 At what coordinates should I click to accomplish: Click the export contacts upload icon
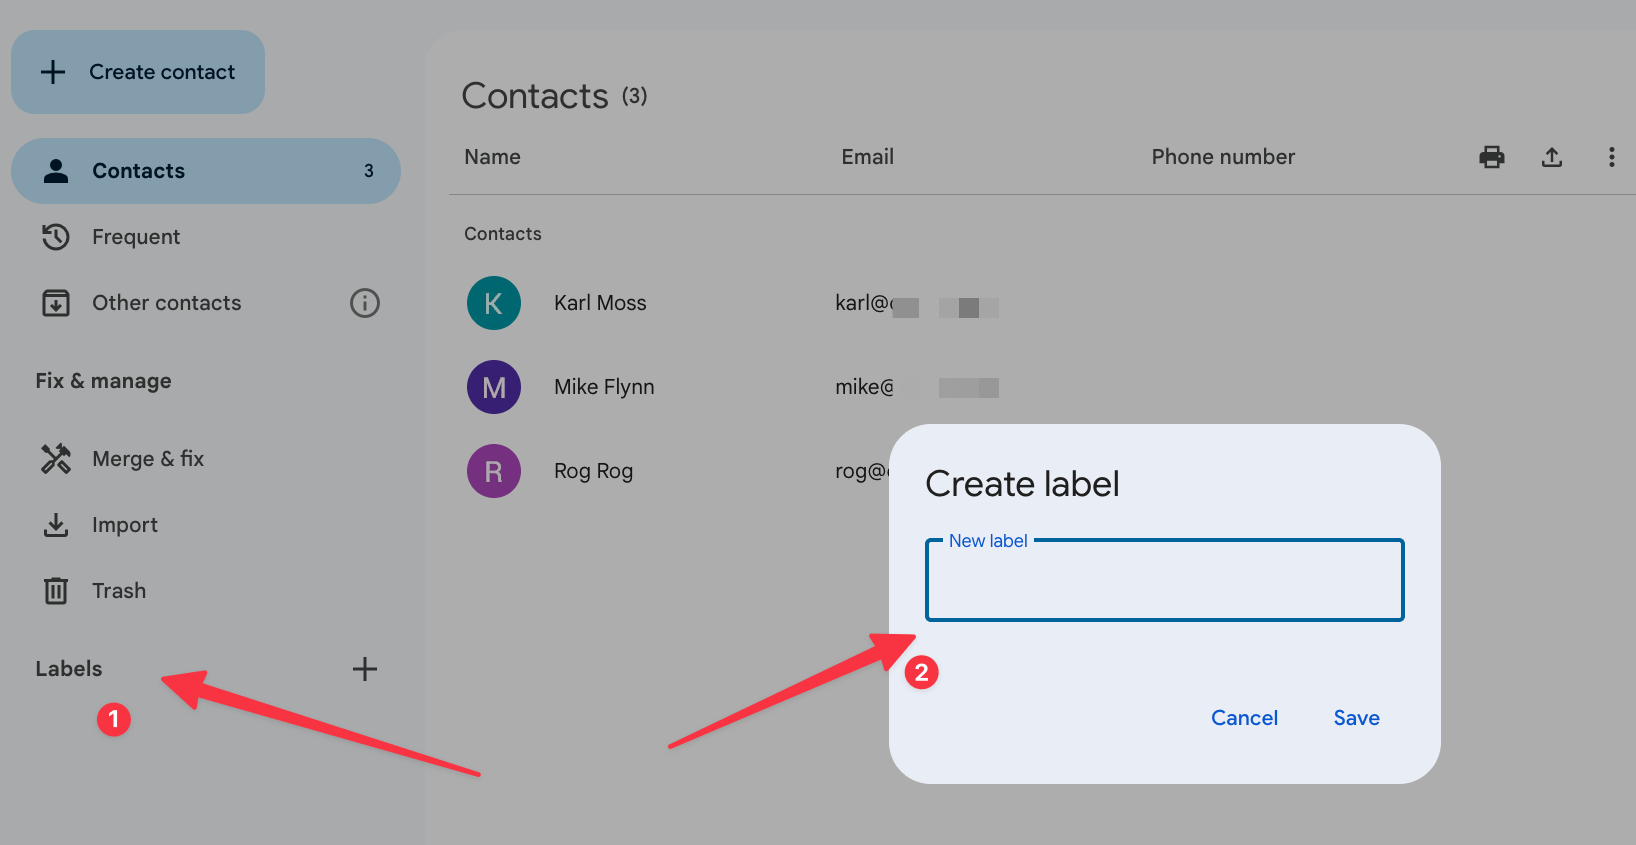pos(1551,157)
